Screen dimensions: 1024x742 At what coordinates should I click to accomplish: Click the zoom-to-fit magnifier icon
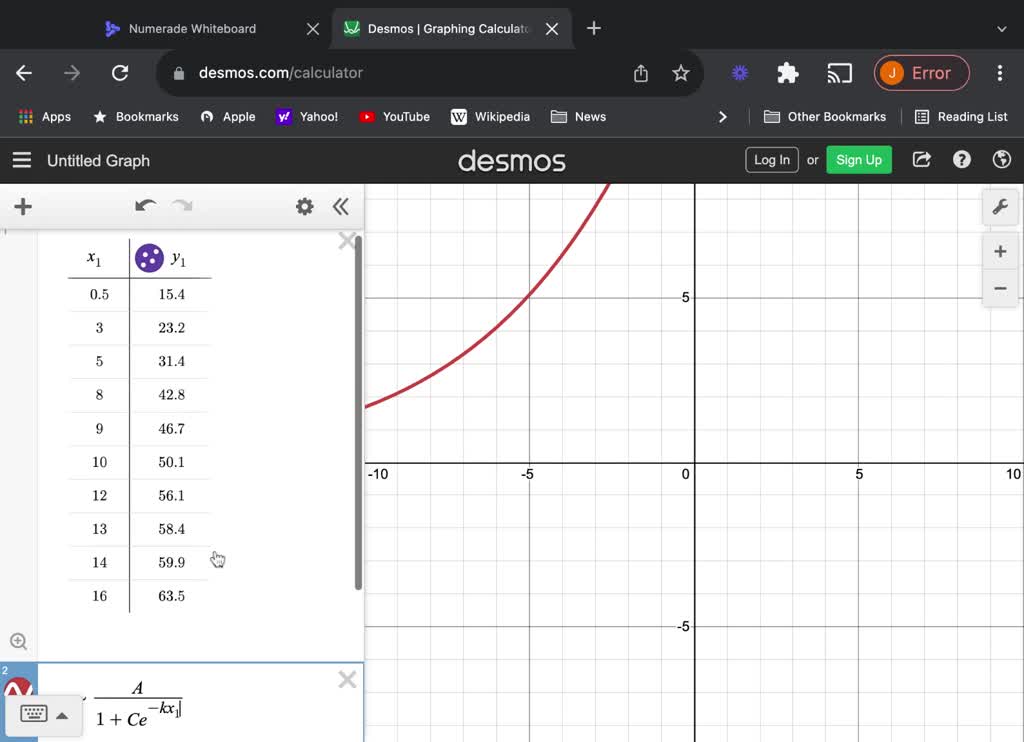click(x=20, y=641)
